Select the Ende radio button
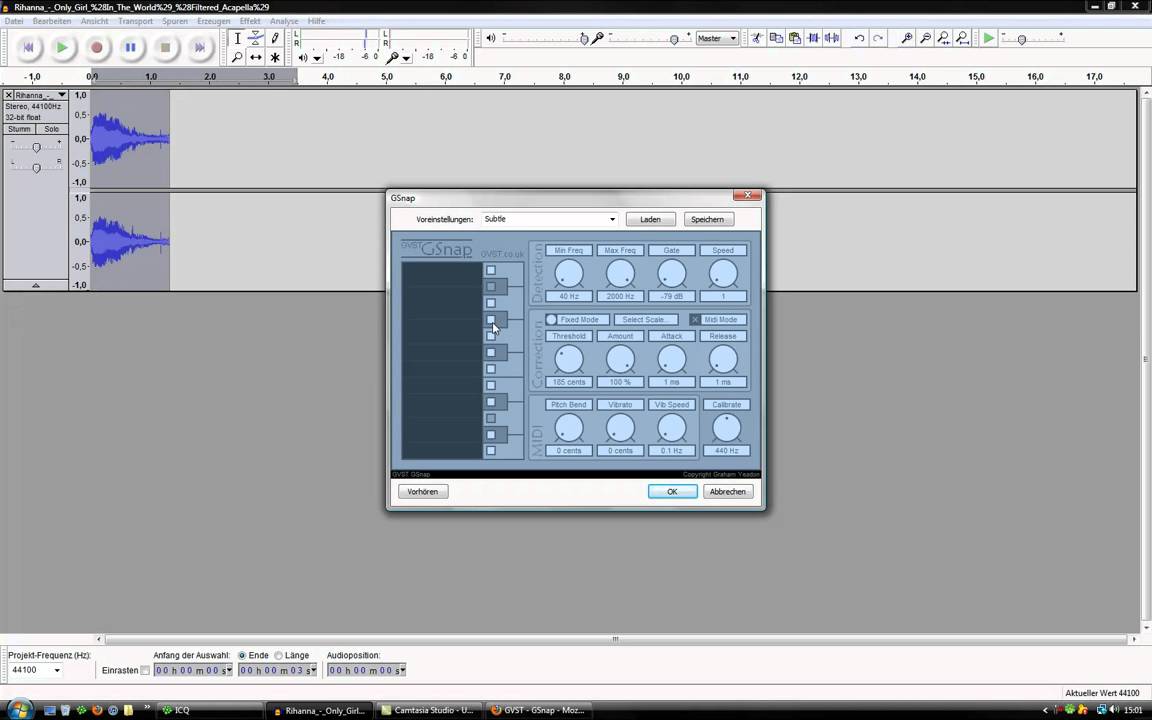 pyautogui.click(x=242, y=655)
